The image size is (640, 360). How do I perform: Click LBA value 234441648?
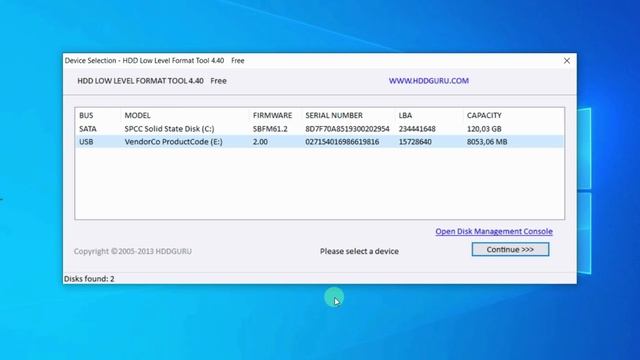click(417, 129)
